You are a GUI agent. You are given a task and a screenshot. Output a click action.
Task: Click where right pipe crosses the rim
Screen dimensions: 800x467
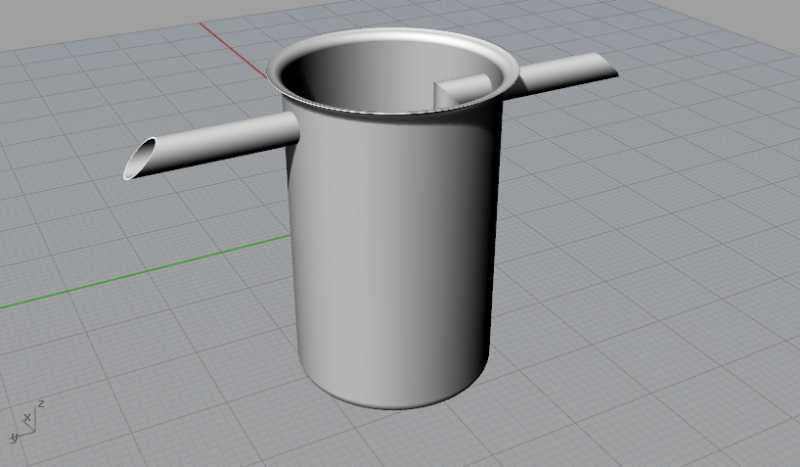coord(510,80)
